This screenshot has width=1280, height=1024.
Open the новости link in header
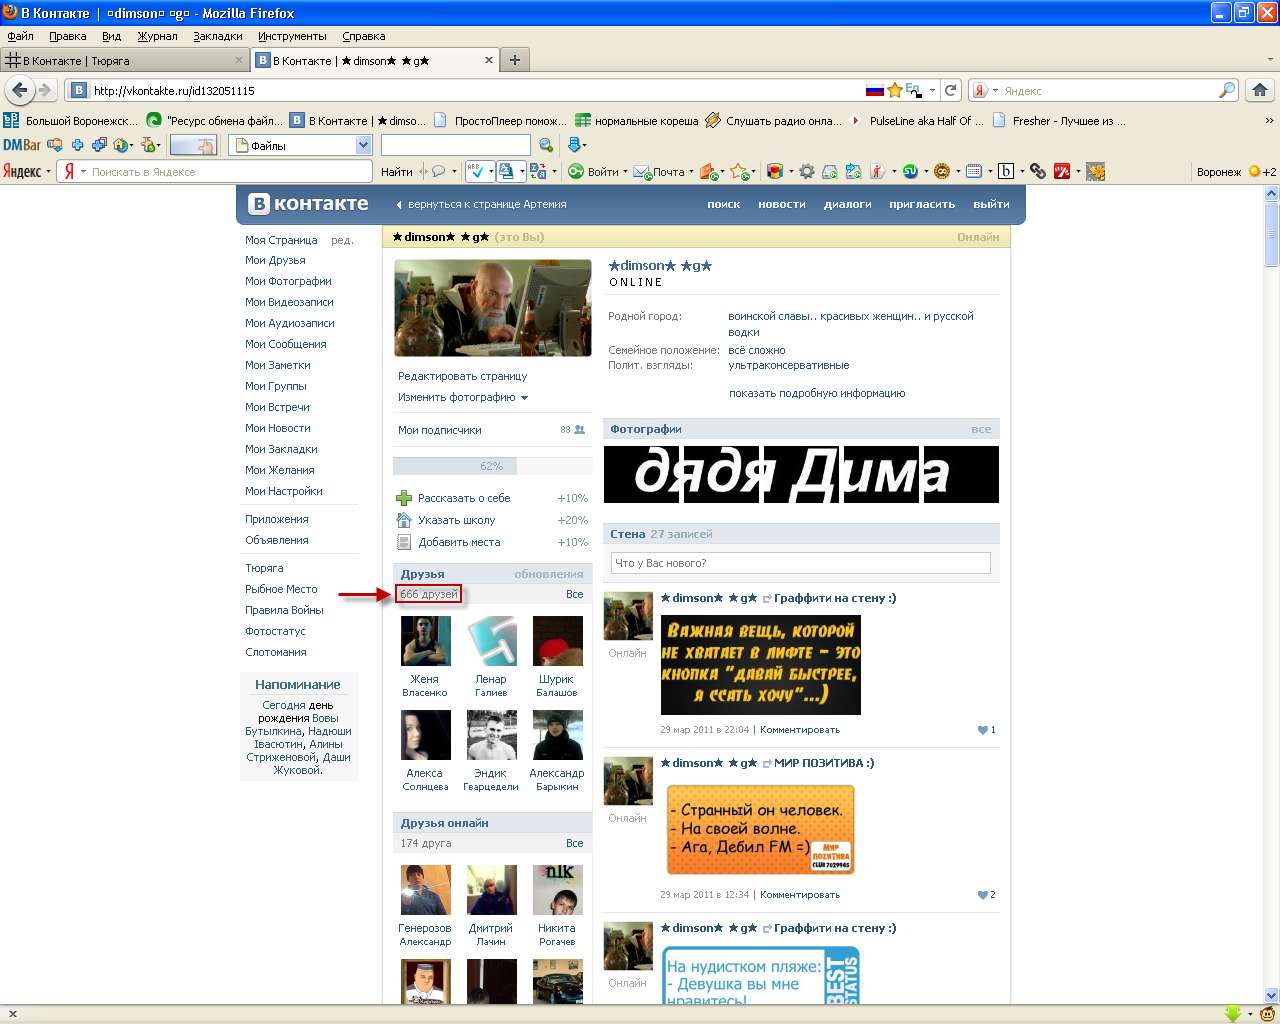(x=782, y=204)
